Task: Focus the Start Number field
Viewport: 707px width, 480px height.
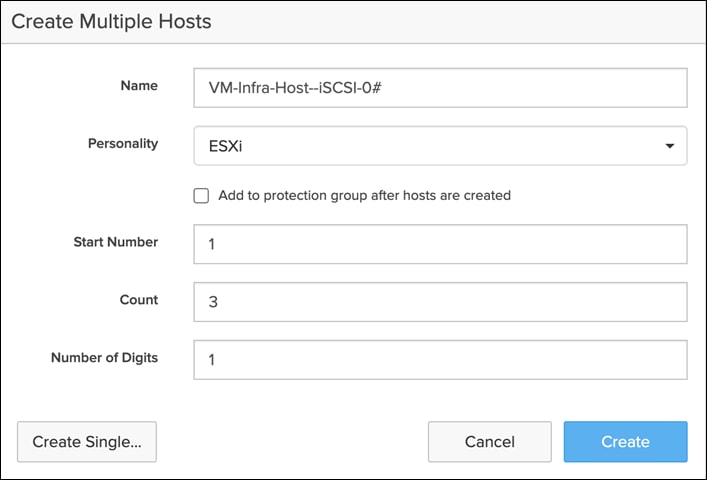Action: point(440,244)
